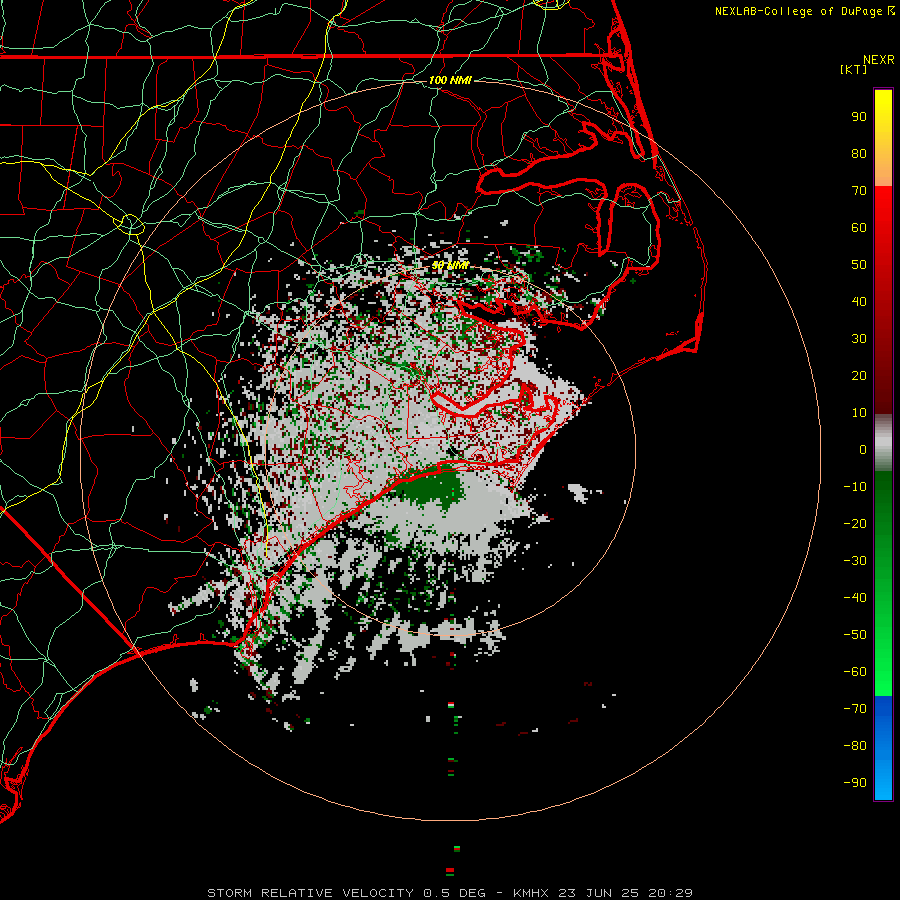Click the positive 60 knot scale label

click(859, 227)
